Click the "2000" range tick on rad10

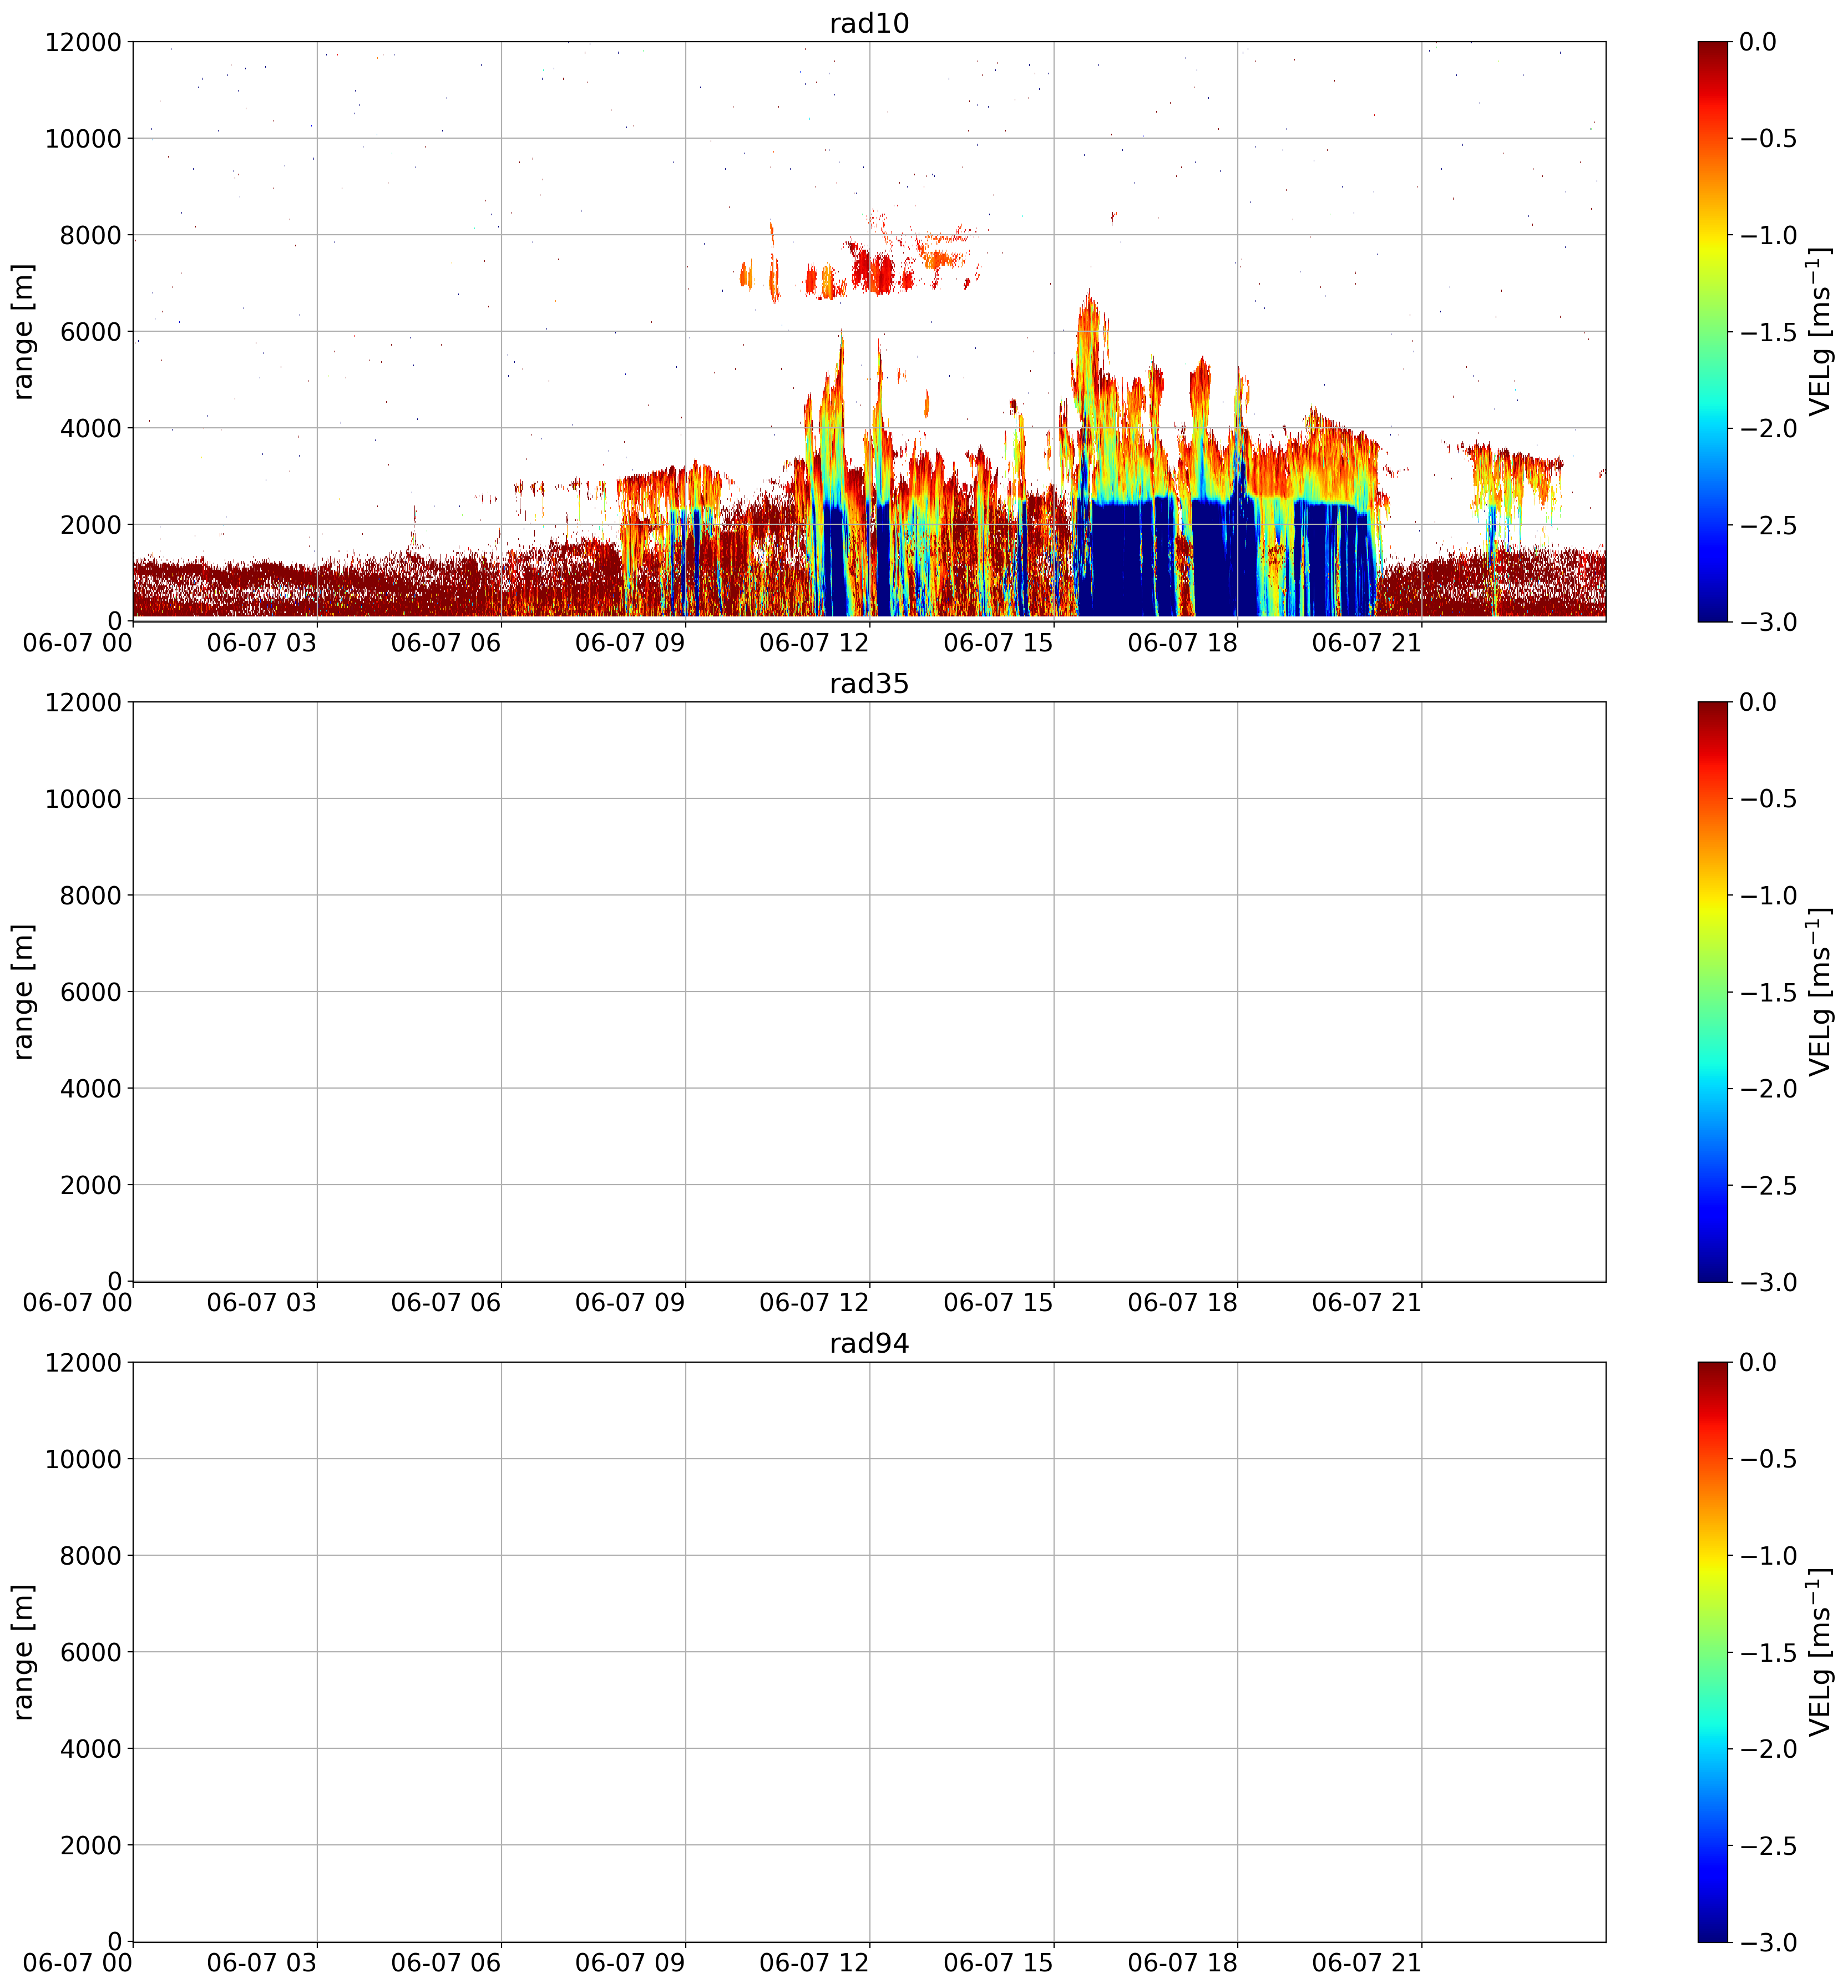coord(90,525)
